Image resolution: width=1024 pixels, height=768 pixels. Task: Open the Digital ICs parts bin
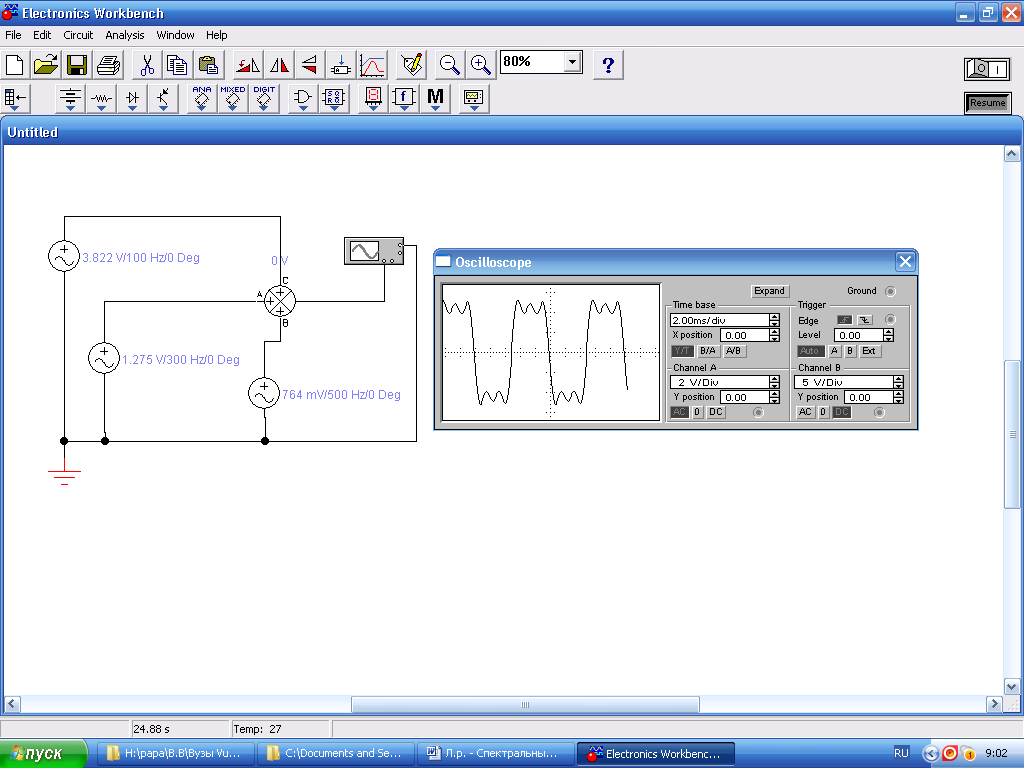pyautogui.click(x=264, y=99)
